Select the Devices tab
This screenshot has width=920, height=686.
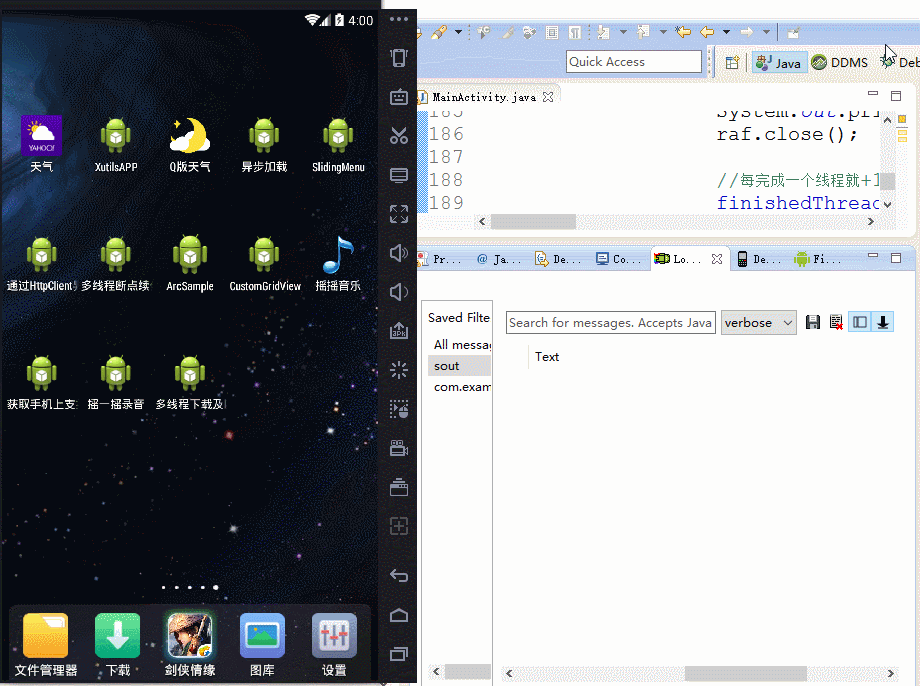click(x=759, y=259)
